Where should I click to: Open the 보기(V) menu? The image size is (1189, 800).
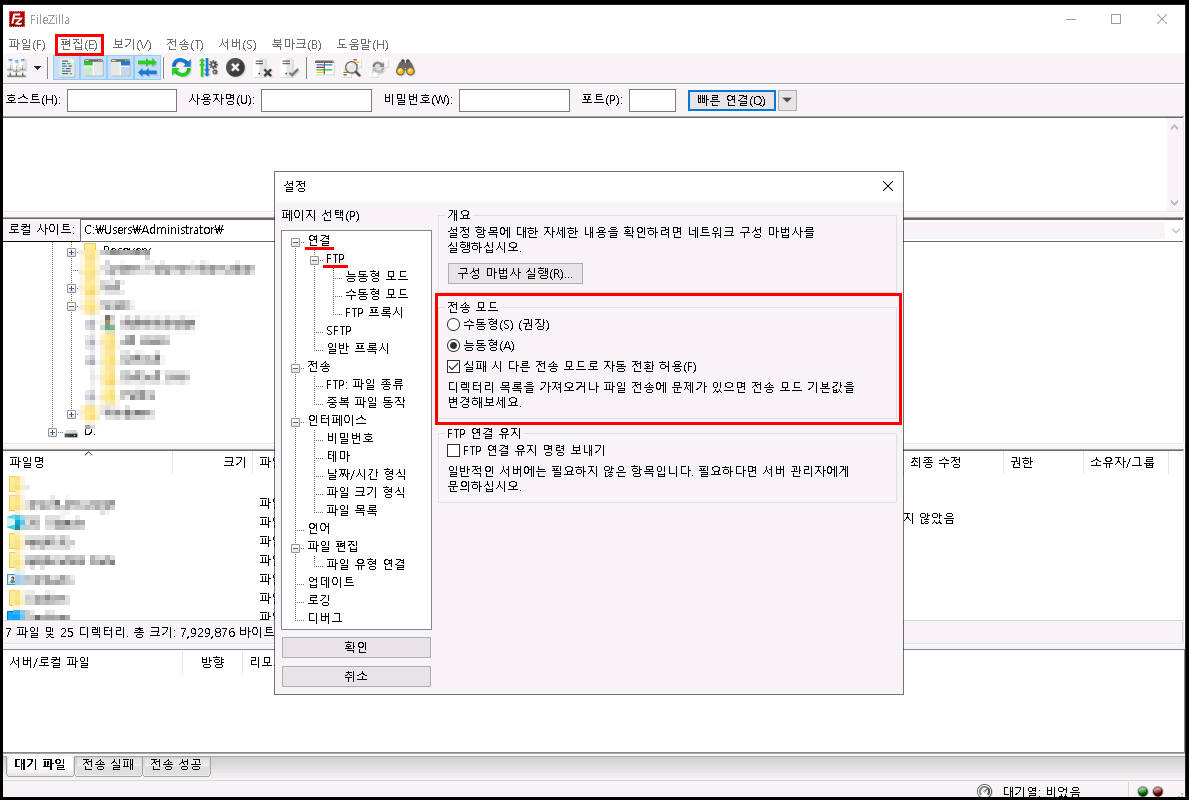click(132, 45)
